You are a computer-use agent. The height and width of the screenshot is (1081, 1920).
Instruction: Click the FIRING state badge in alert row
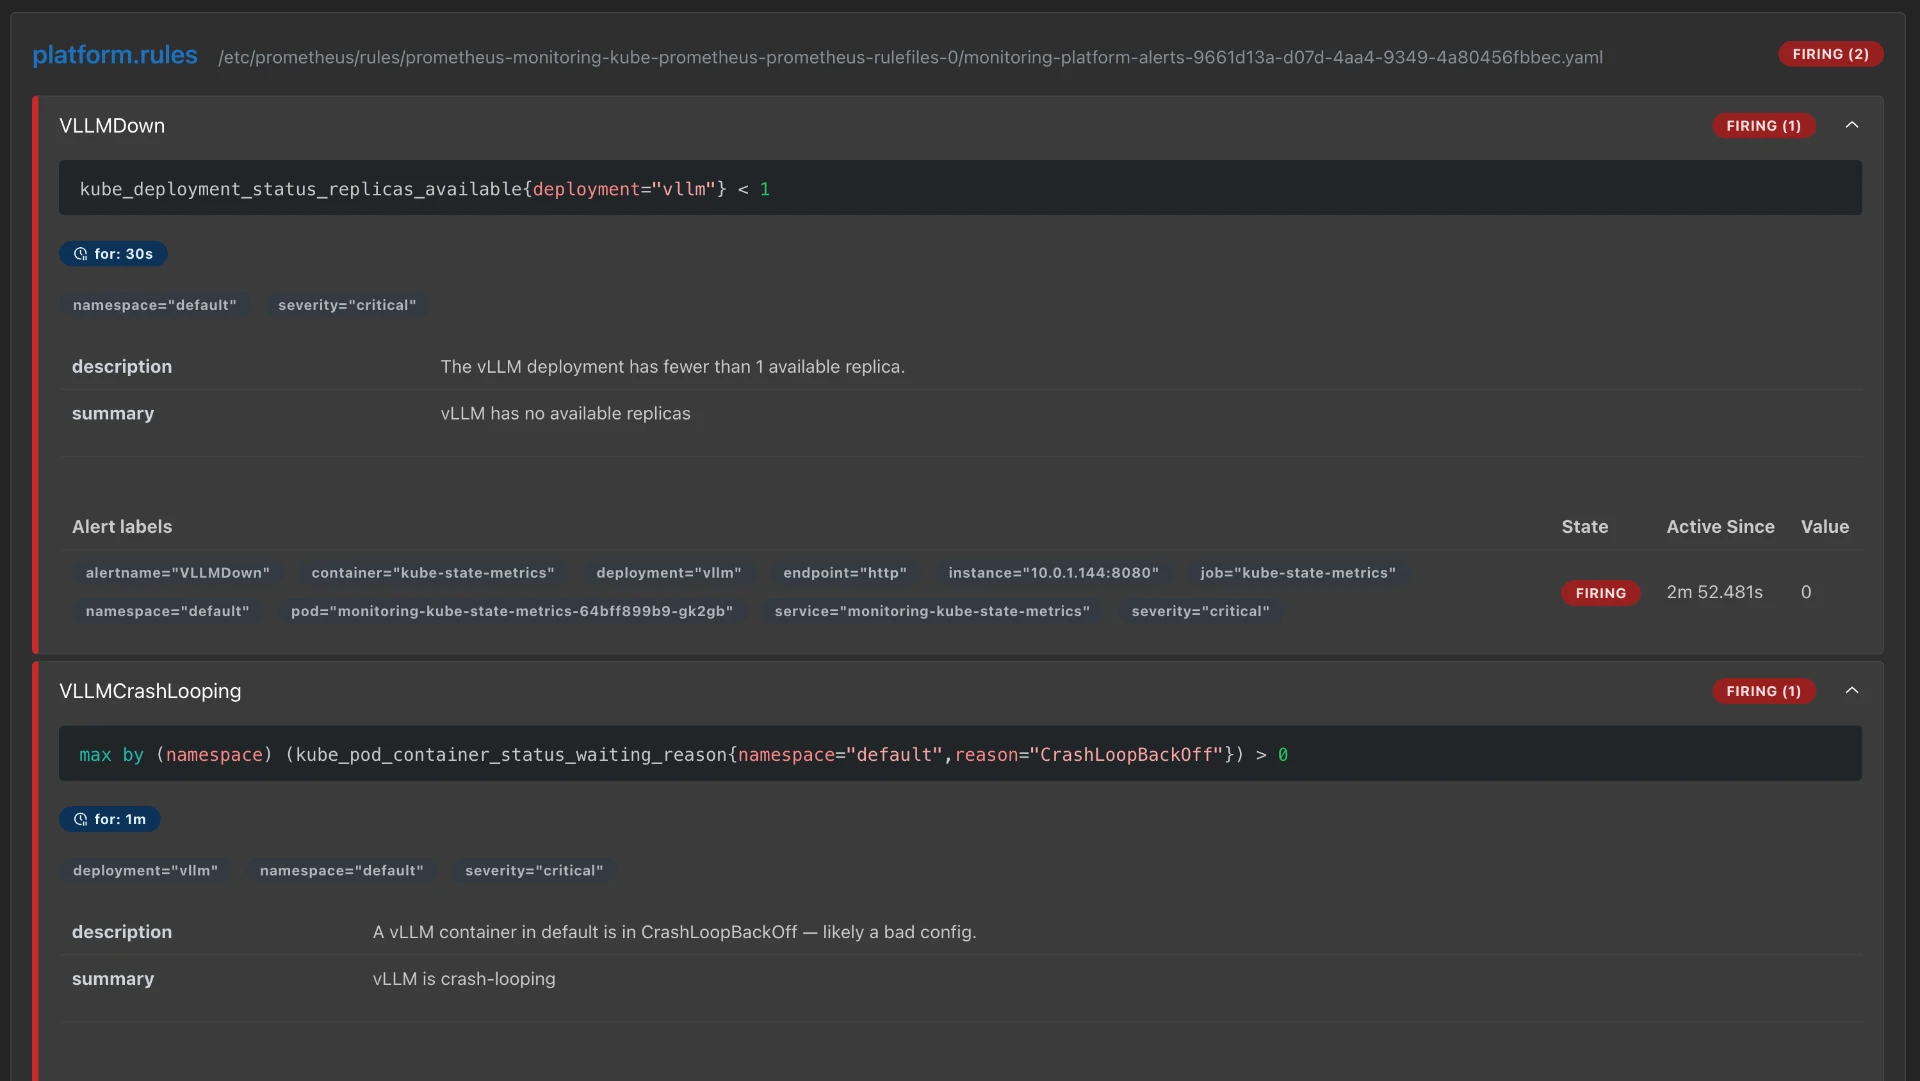pos(1600,593)
